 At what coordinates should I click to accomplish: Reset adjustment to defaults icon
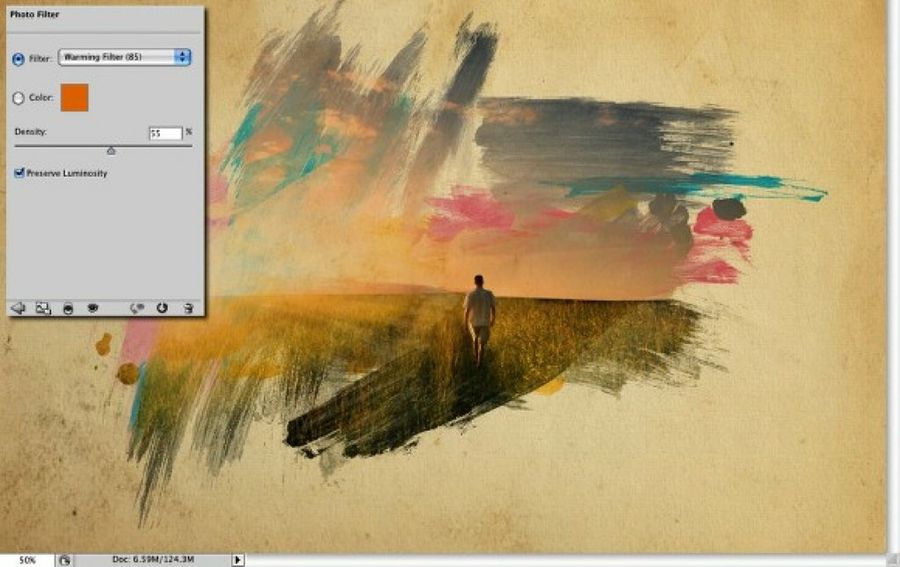[162, 309]
